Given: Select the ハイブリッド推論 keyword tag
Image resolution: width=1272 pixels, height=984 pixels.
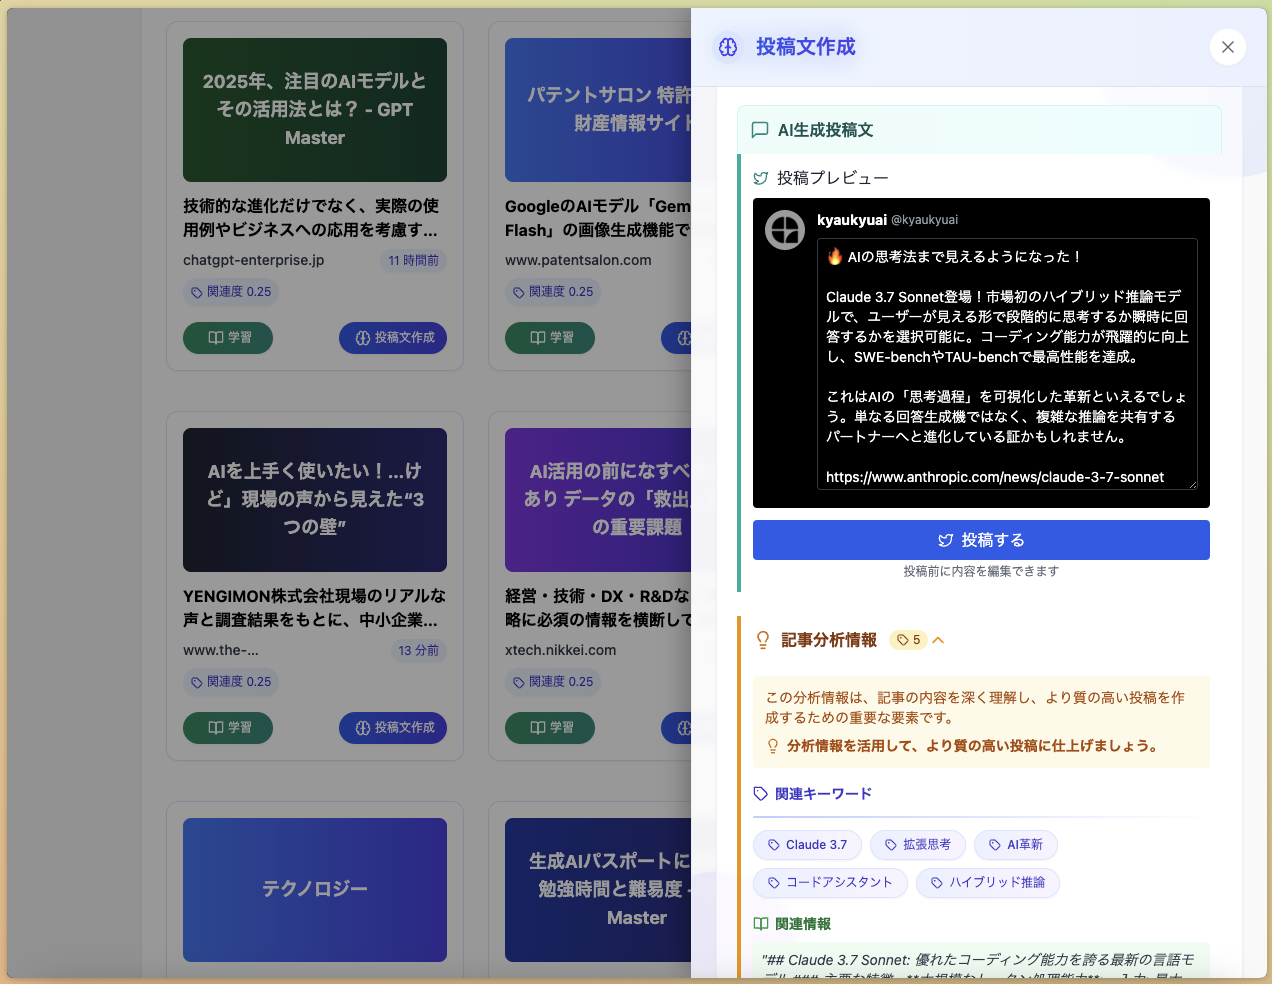Looking at the screenshot, I should [x=987, y=882].
